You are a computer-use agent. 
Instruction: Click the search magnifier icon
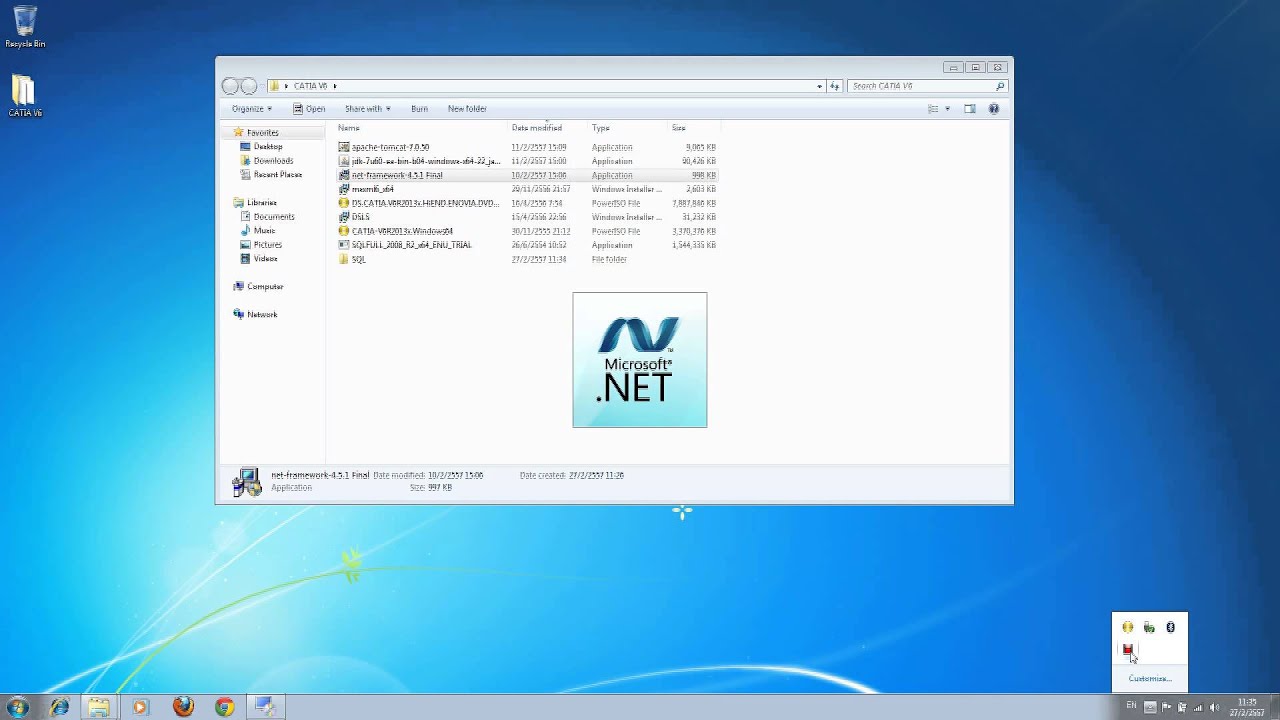click(x=999, y=86)
